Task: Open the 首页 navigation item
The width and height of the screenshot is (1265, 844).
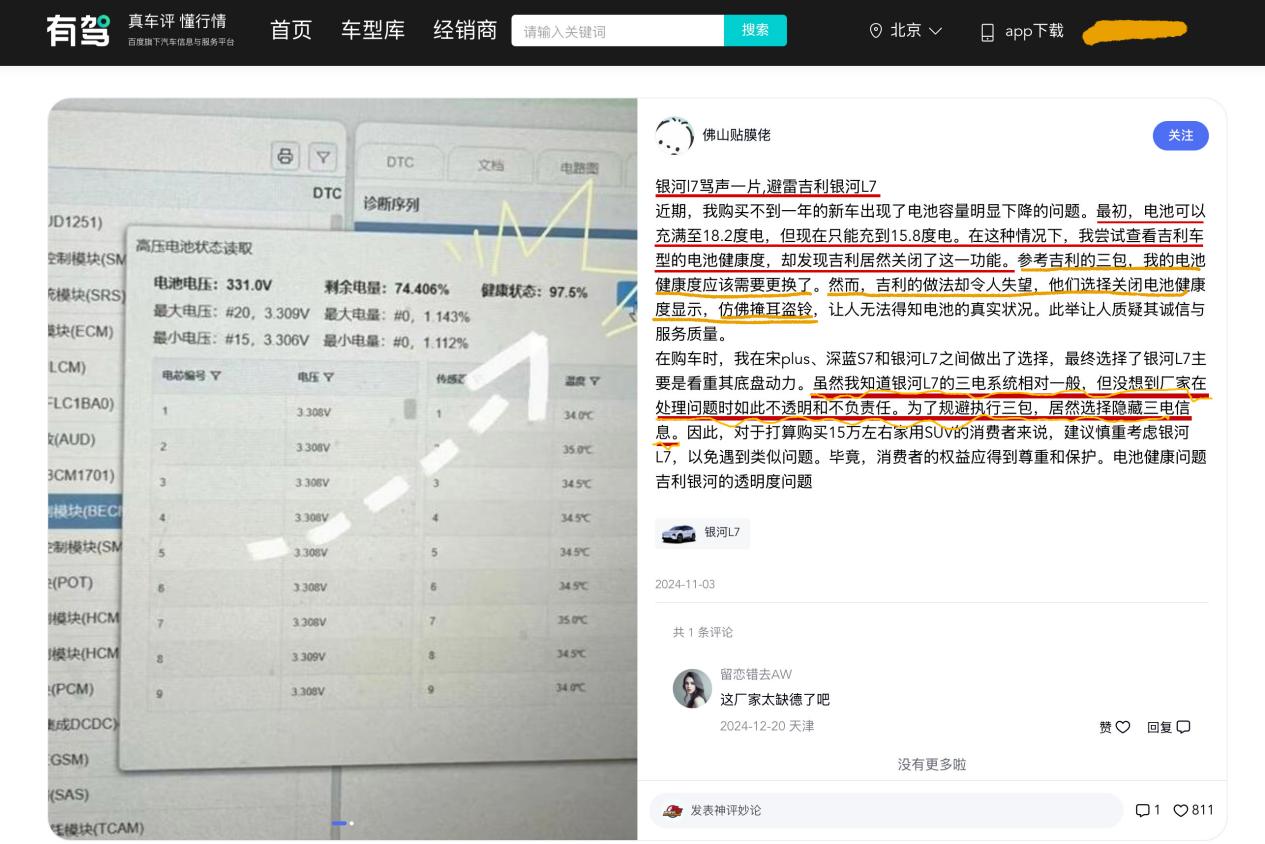Action: (x=291, y=31)
